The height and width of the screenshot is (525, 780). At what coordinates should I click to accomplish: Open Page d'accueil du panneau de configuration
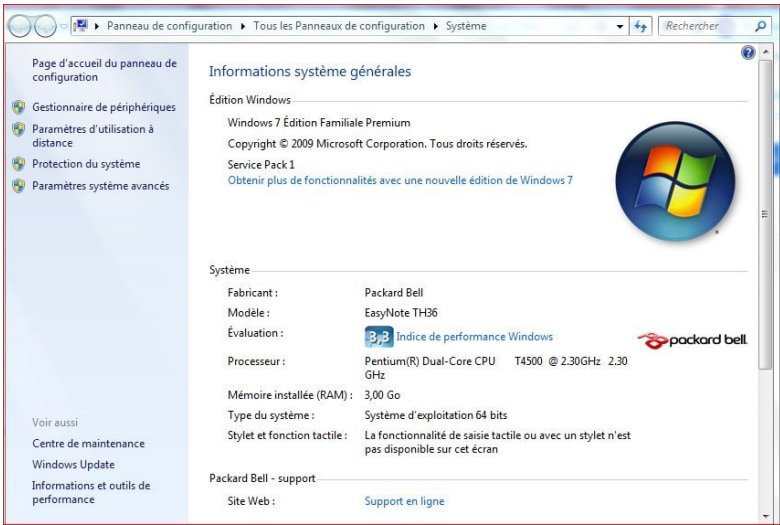pos(104,70)
